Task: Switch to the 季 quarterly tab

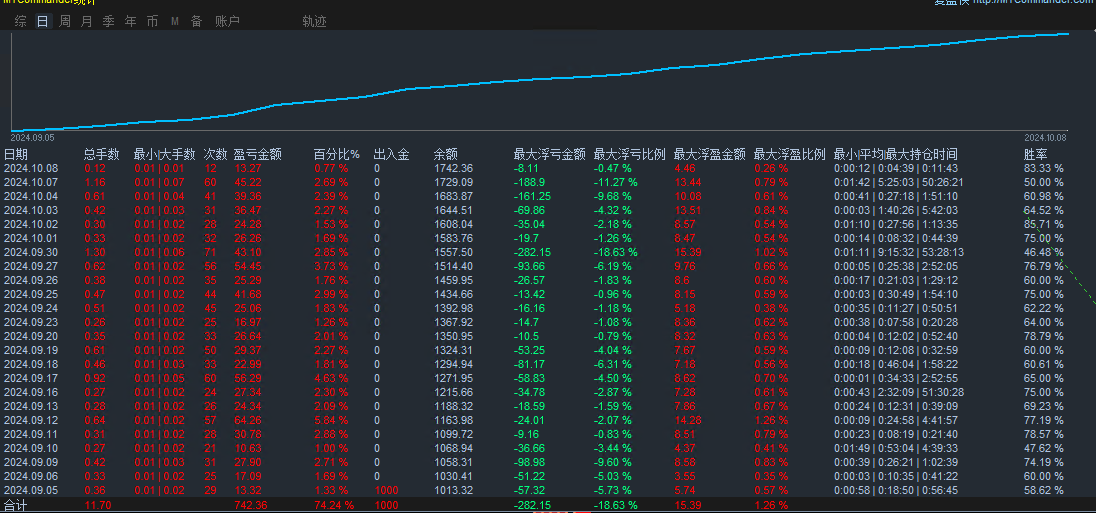Action: (108, 22)
